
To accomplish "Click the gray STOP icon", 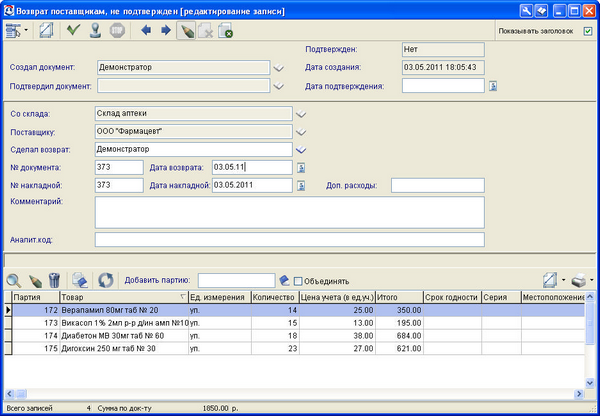I will (x=117, y=30).
